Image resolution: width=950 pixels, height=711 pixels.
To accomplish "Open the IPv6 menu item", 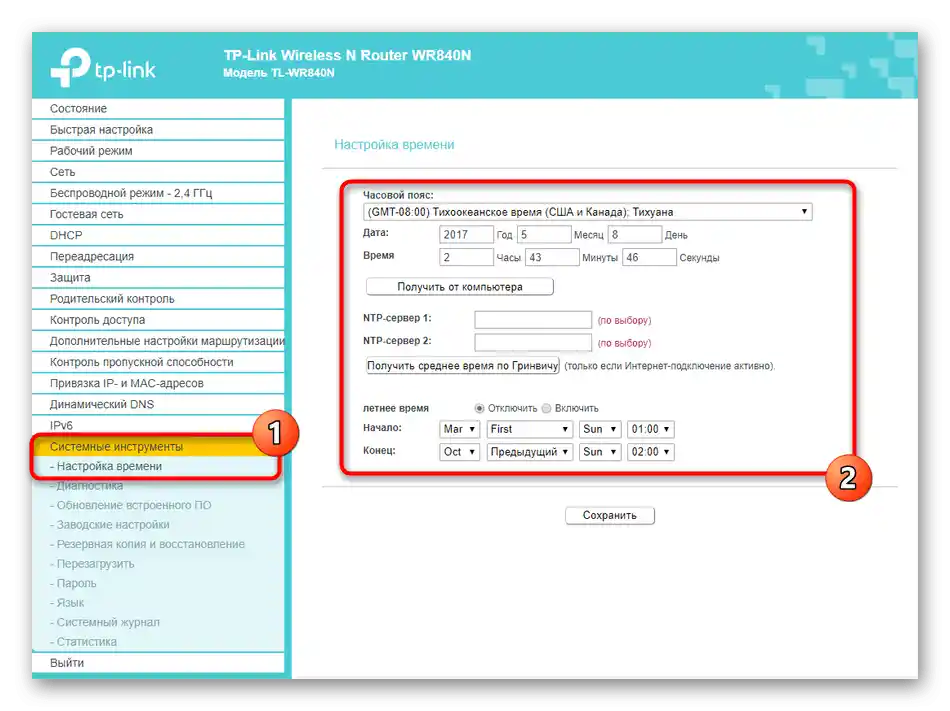I will click(x=158, y=426).
